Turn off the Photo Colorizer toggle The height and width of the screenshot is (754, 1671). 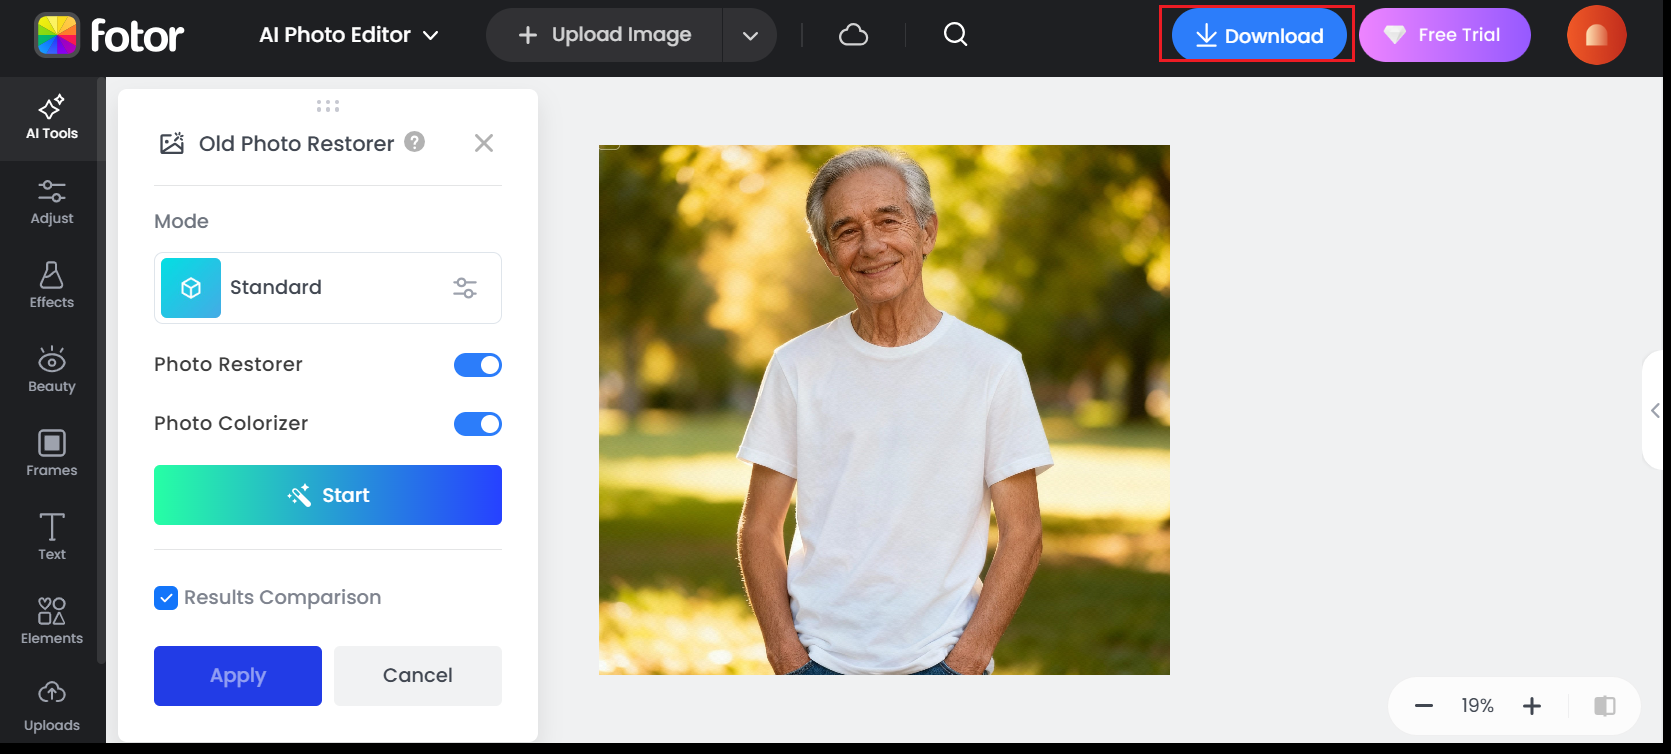[x=478, y=424]
